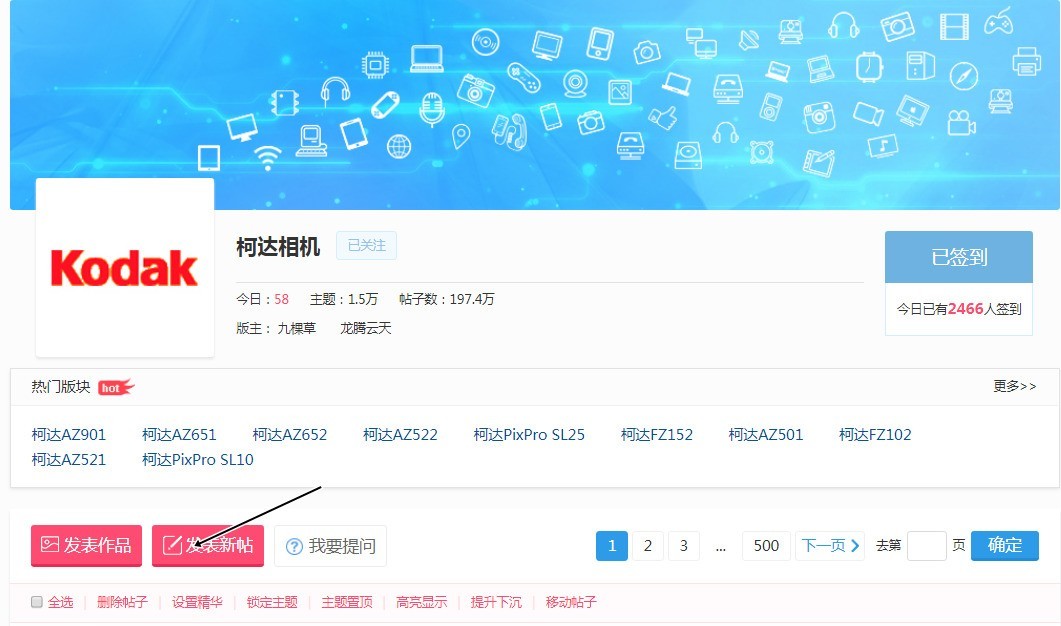Open the 柯达FZ152 section
The image size is (1061, 626).
click(656, 434)
